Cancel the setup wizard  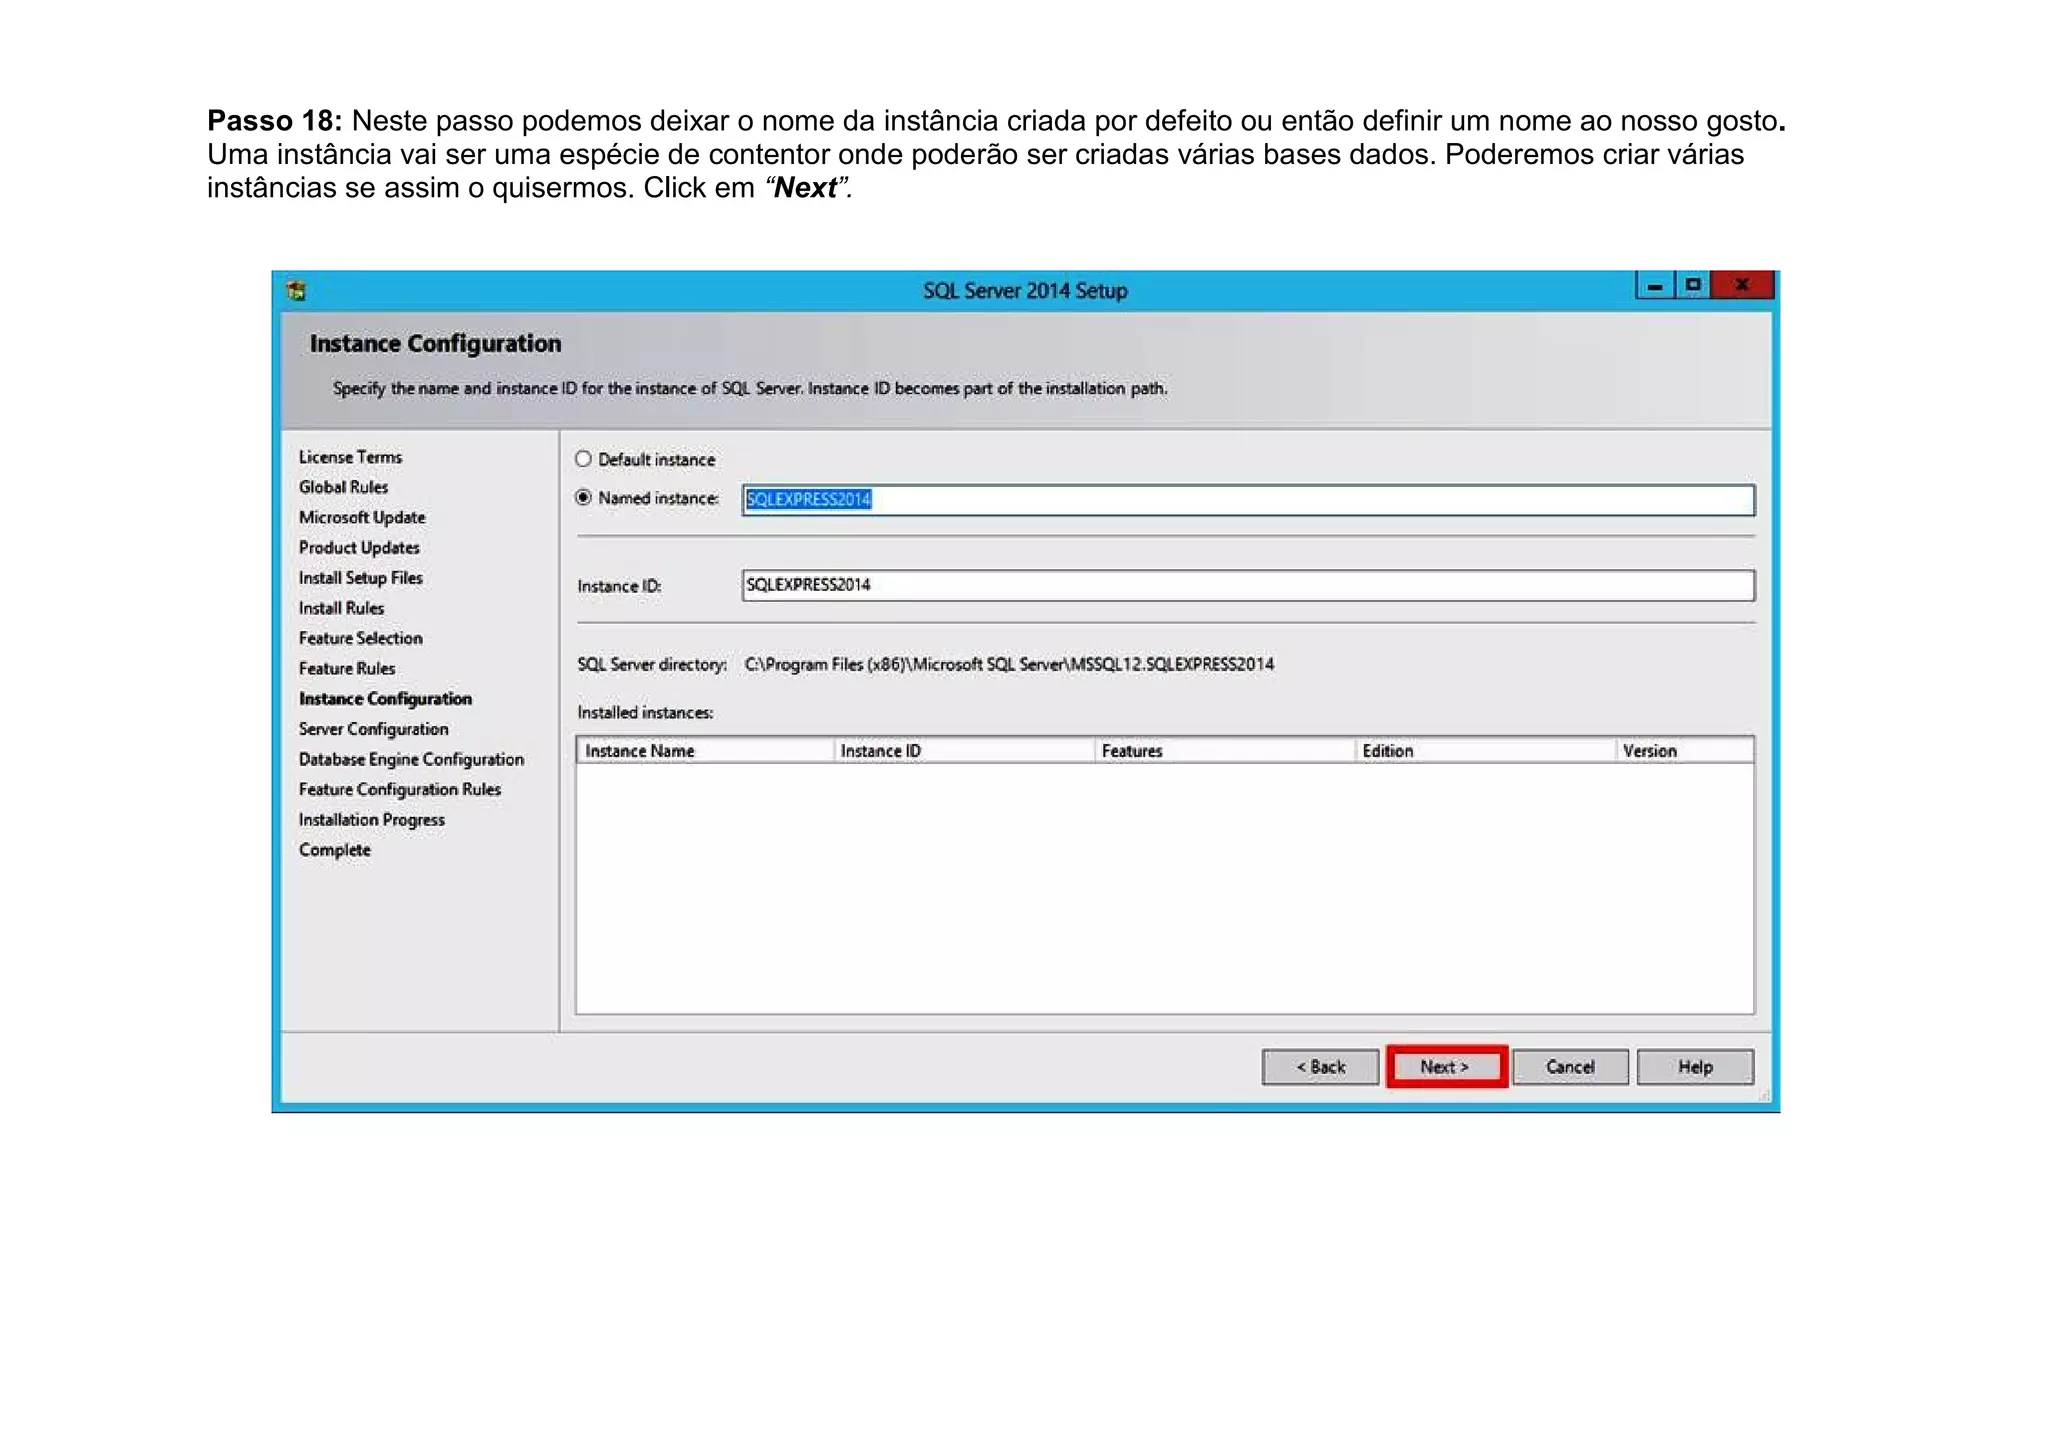(x=1570, y=1067)
